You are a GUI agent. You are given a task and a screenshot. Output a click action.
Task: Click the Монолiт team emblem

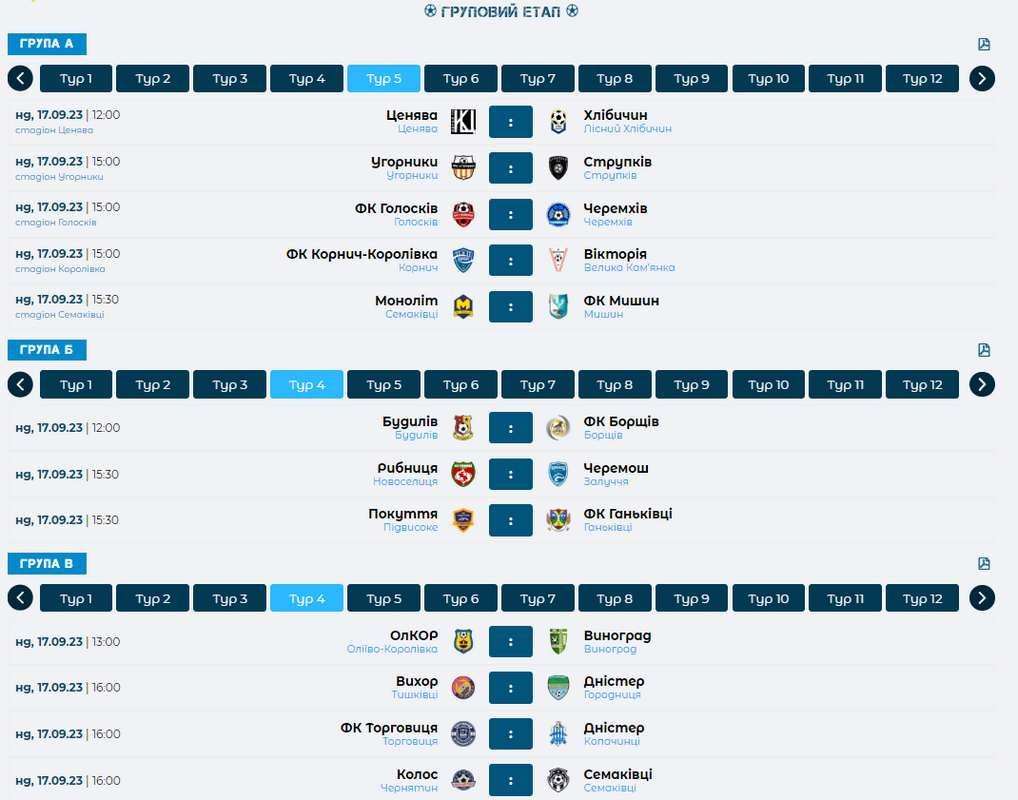tap(463, 307)
